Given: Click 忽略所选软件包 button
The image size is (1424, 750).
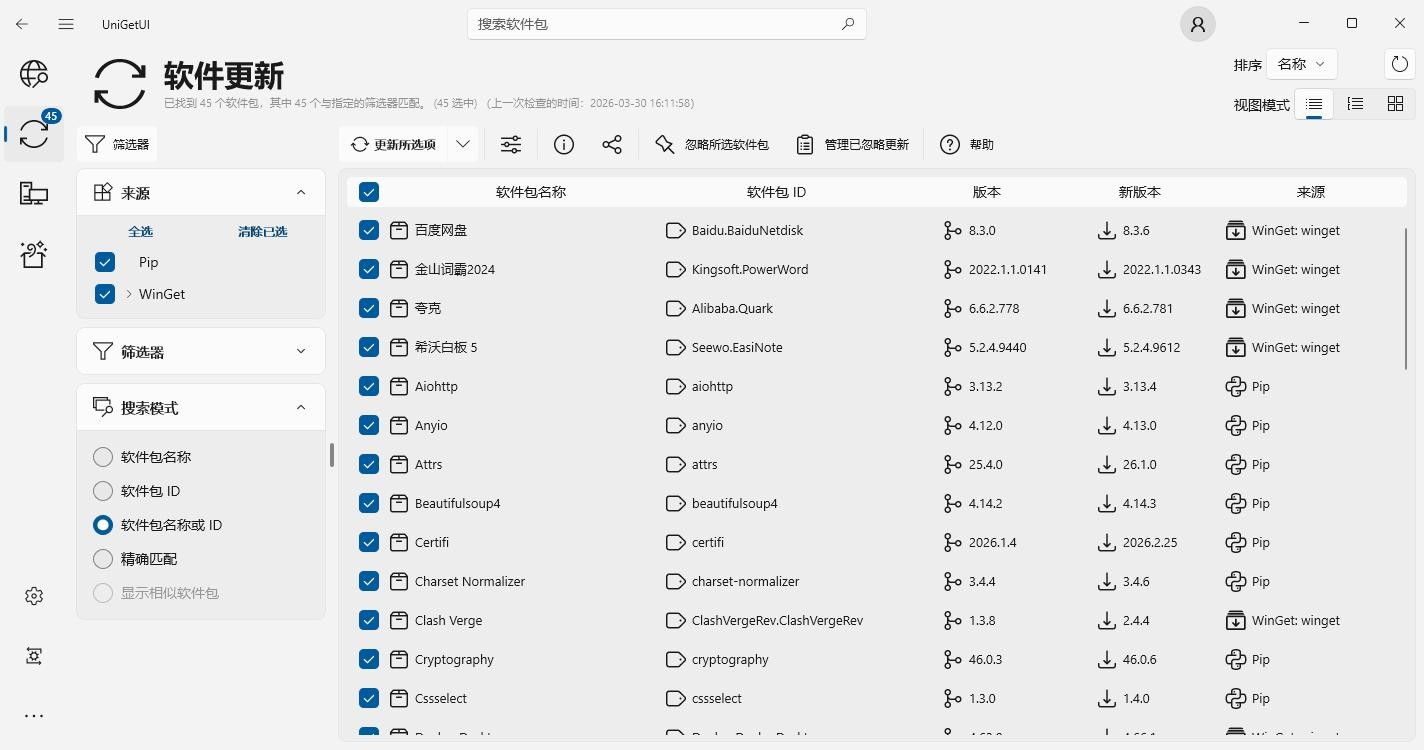Looking at the screenshot, I should pos(712,145).
